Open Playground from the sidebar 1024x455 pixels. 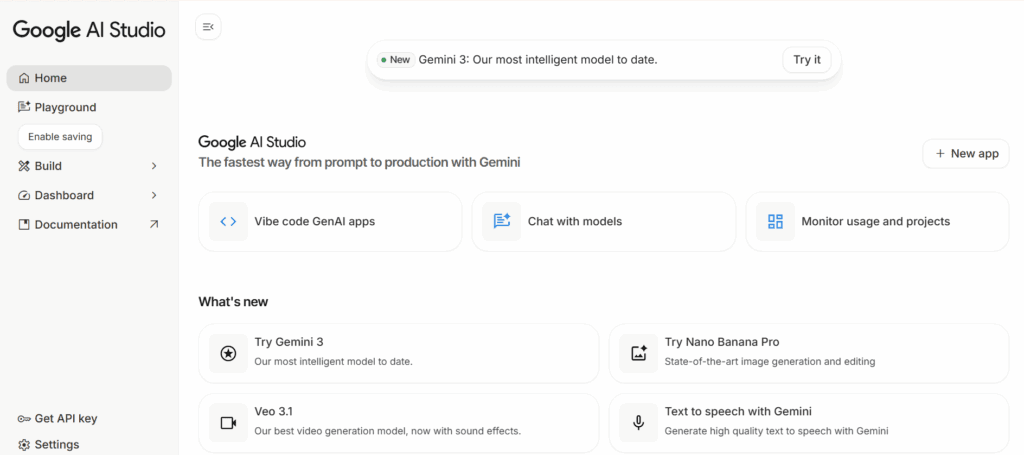coord(89,107)
